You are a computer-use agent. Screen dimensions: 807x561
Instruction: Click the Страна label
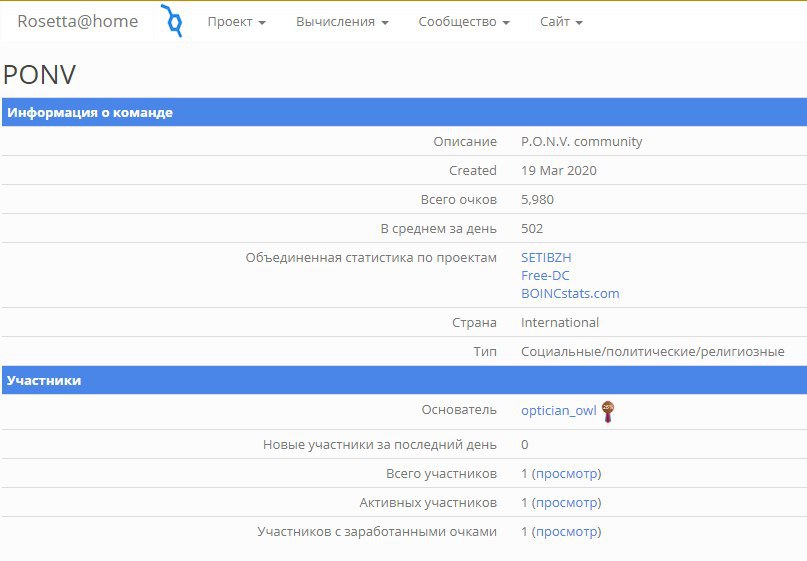point(475,323)
